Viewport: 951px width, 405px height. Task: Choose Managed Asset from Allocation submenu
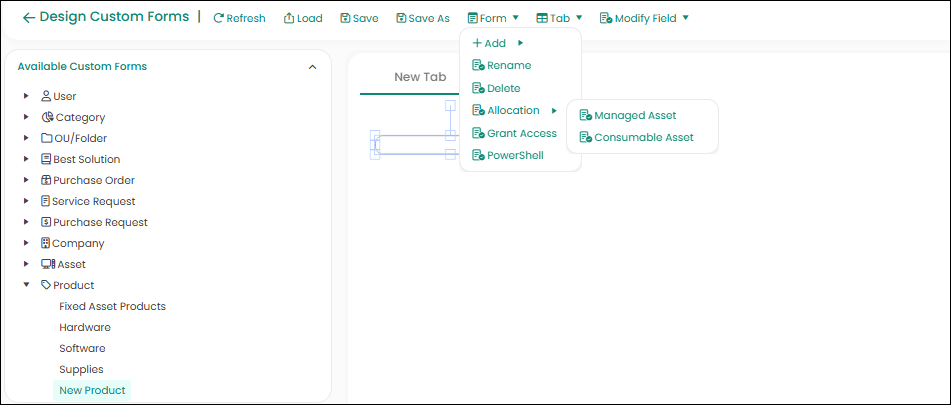[634, 116]
